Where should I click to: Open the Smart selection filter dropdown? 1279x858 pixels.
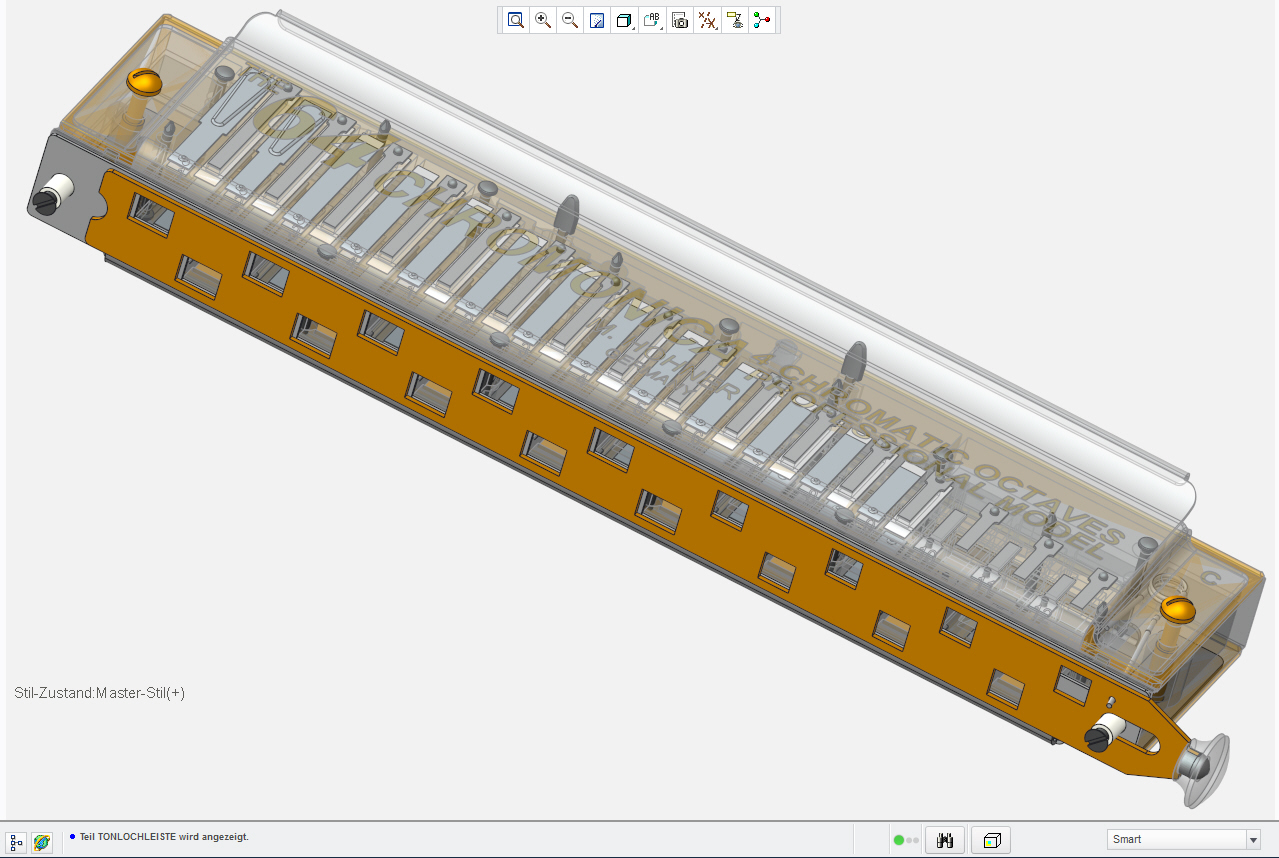pyautogui.click(x=1183, y=839)
